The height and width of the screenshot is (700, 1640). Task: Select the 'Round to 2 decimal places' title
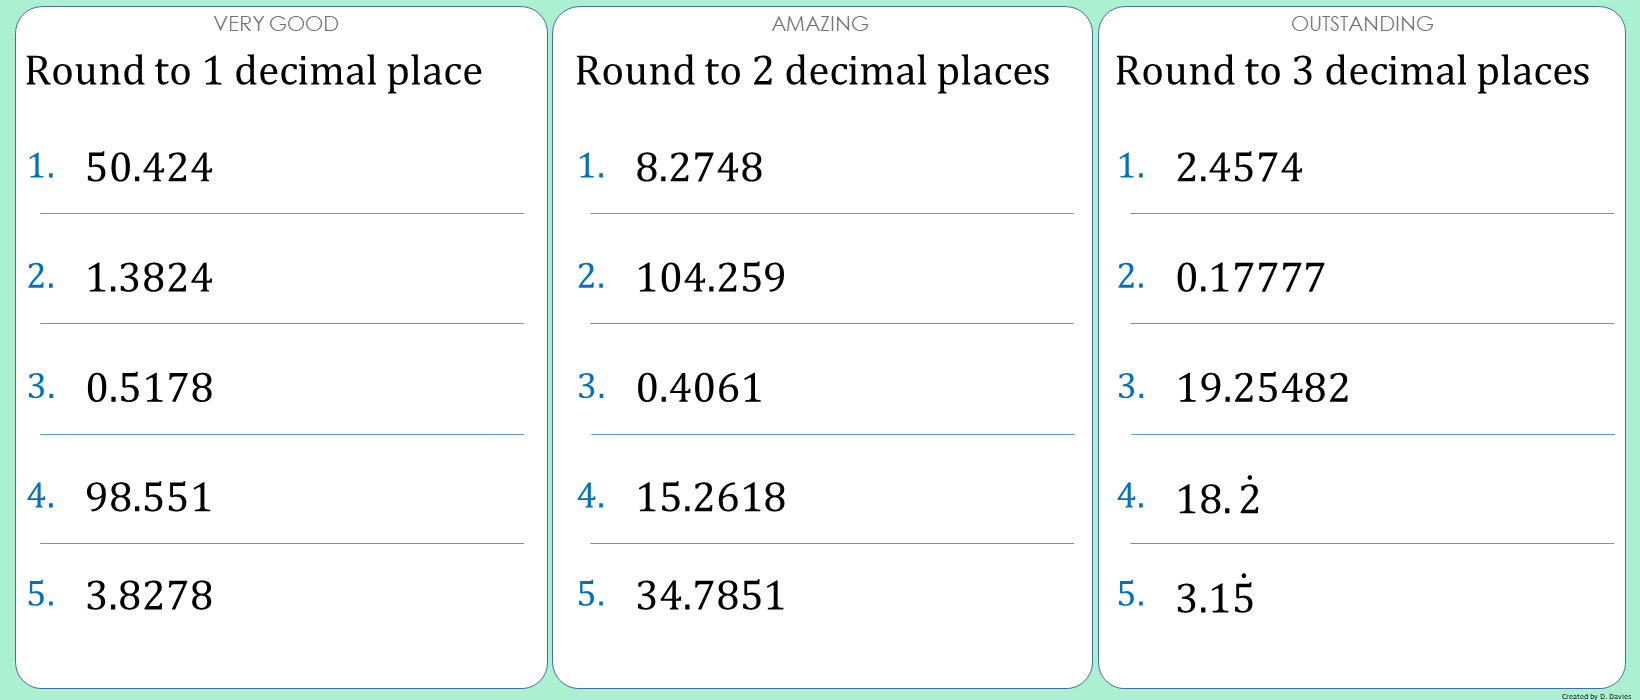tap(812, 72)
